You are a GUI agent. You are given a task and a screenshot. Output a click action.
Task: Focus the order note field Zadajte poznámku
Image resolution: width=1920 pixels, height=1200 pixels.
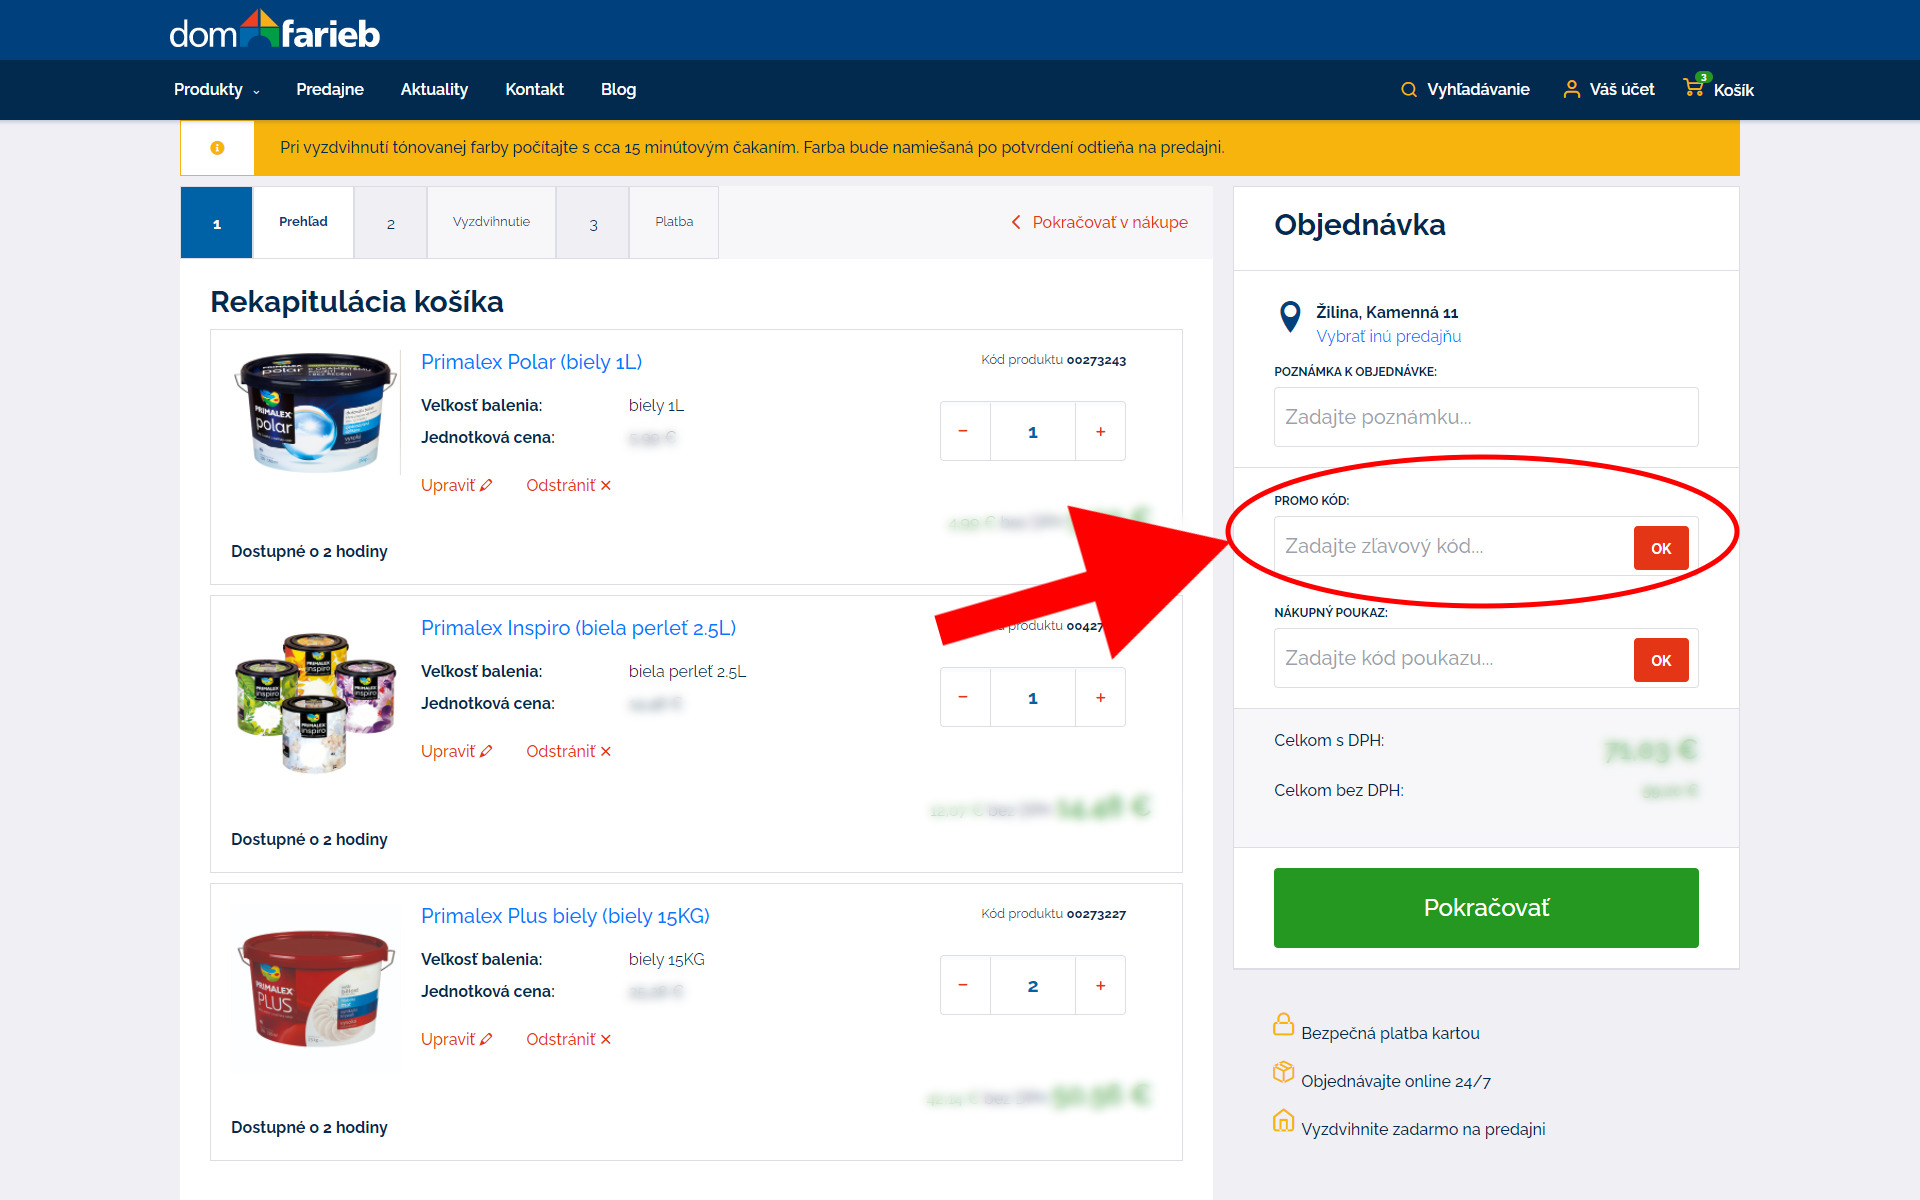click(x=1486, y=417)
